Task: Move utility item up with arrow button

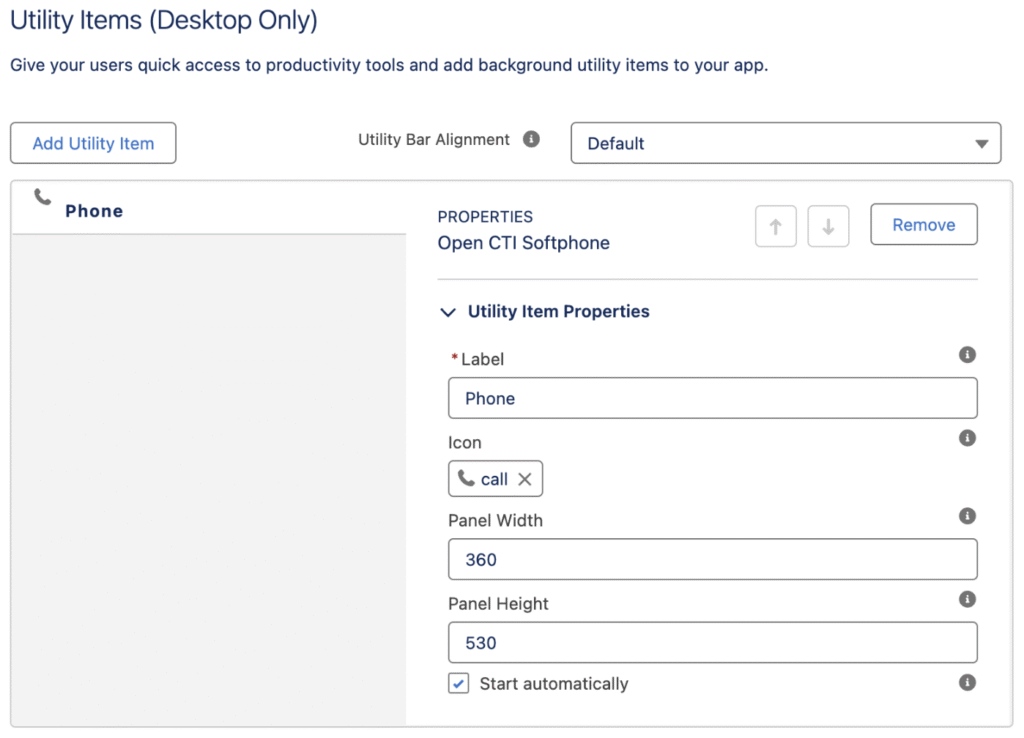Action: pyautogui.click(x=775, y=226)
